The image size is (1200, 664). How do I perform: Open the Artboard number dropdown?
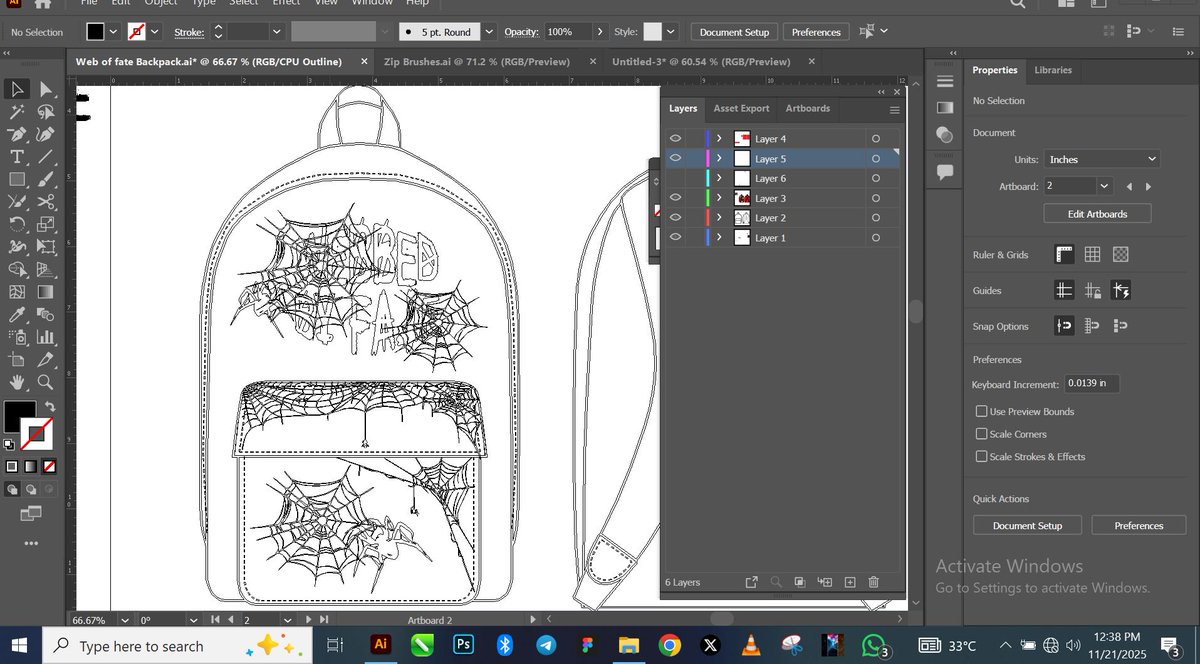coord(1104,186)
